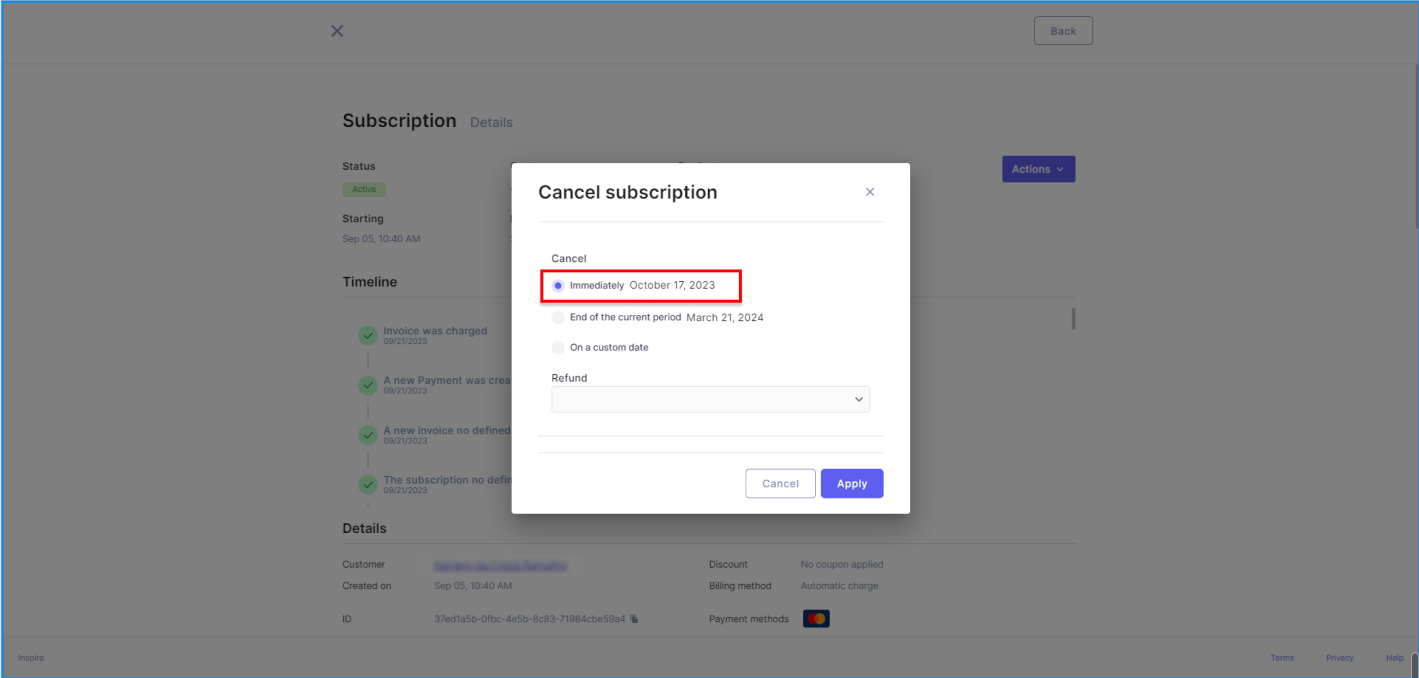Close the Cancel subscription dialog with X
Screen dimensions: 1419x678
[869, 192]
